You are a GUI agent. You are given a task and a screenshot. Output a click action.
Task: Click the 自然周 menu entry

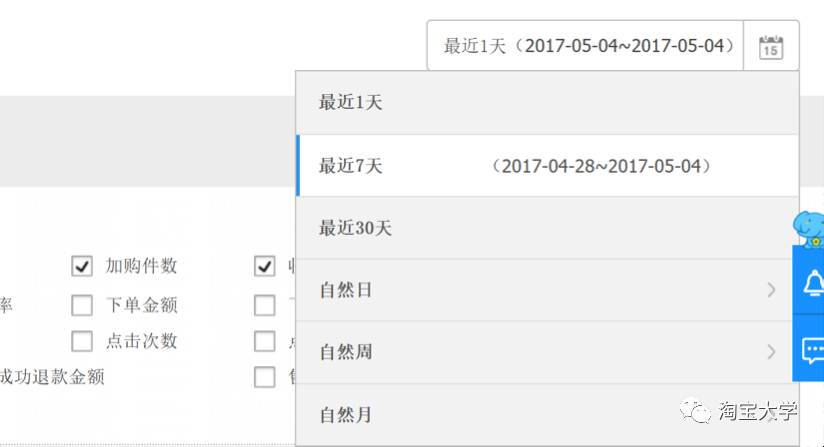tap(547, 352)
